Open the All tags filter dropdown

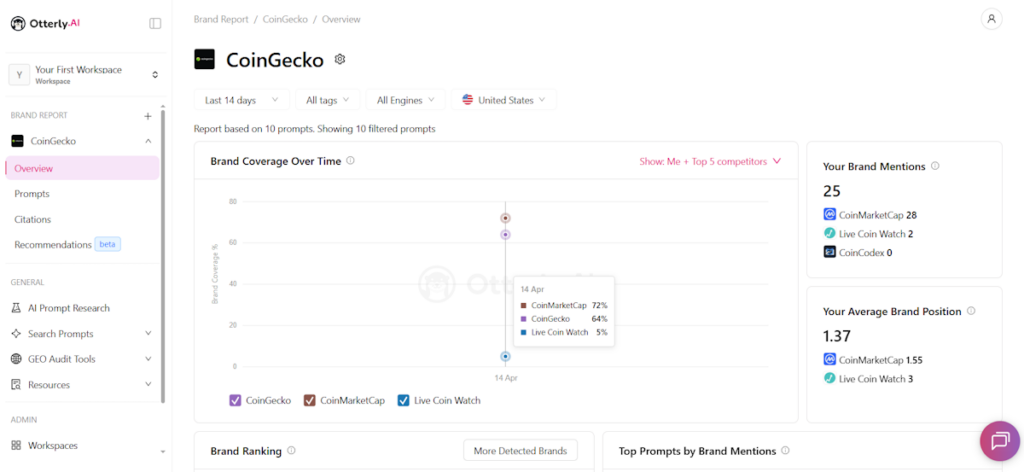coord(328,100)
